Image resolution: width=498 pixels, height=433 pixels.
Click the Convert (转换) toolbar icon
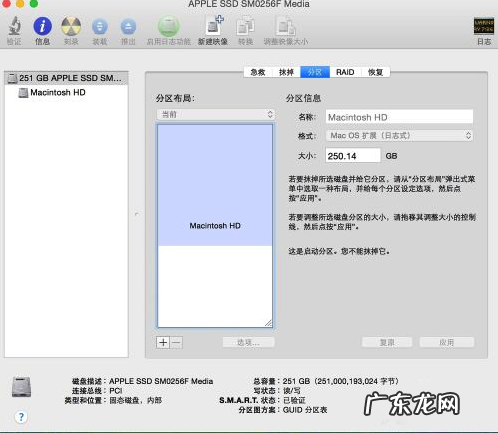tap(245, 27)
